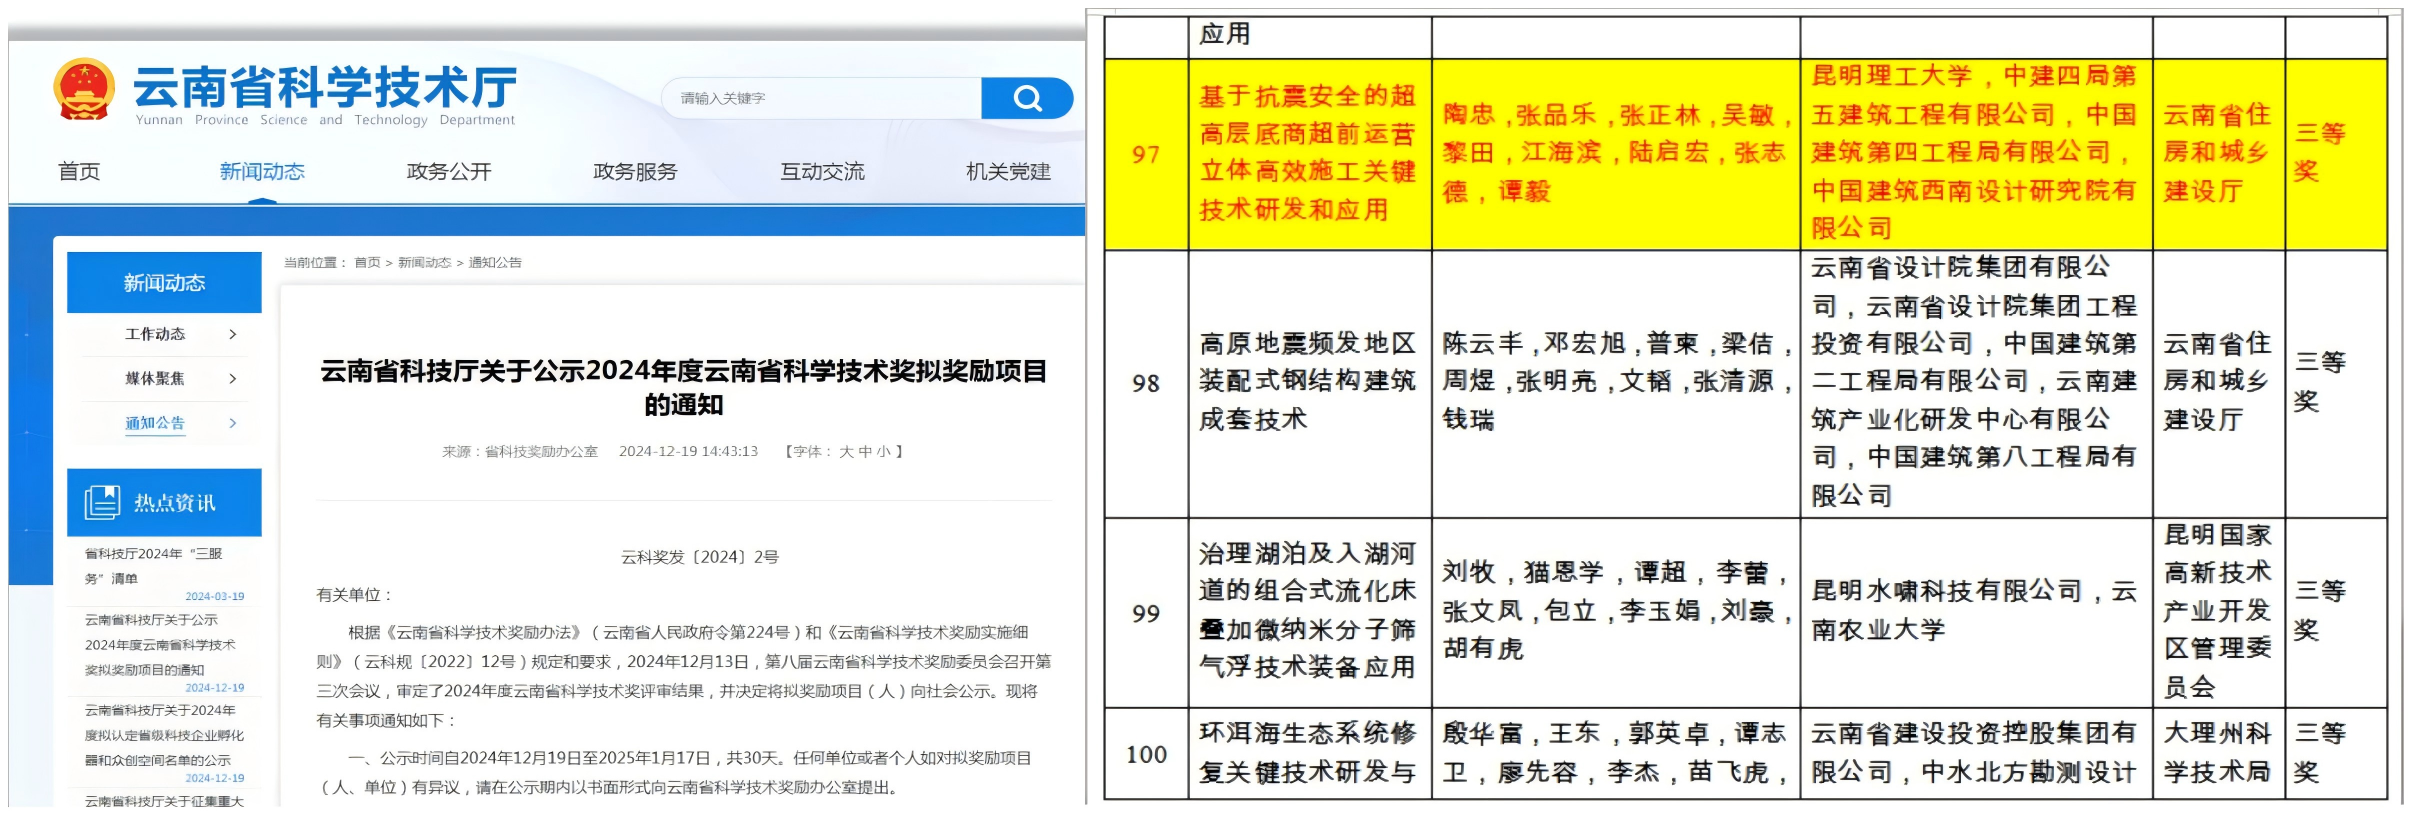Click the names cell starting 陶忠，张品乐

click(x=1616, y=153)
